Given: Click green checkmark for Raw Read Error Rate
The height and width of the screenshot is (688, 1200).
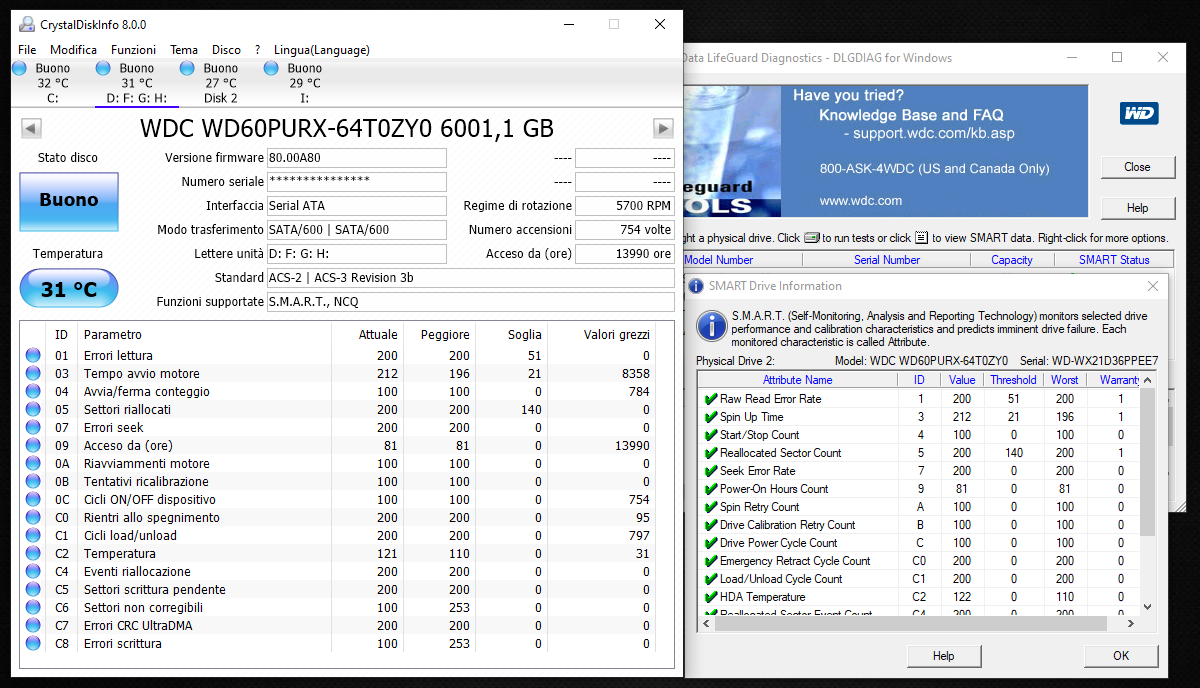Looking at the screenshot, I should [711, 398].
